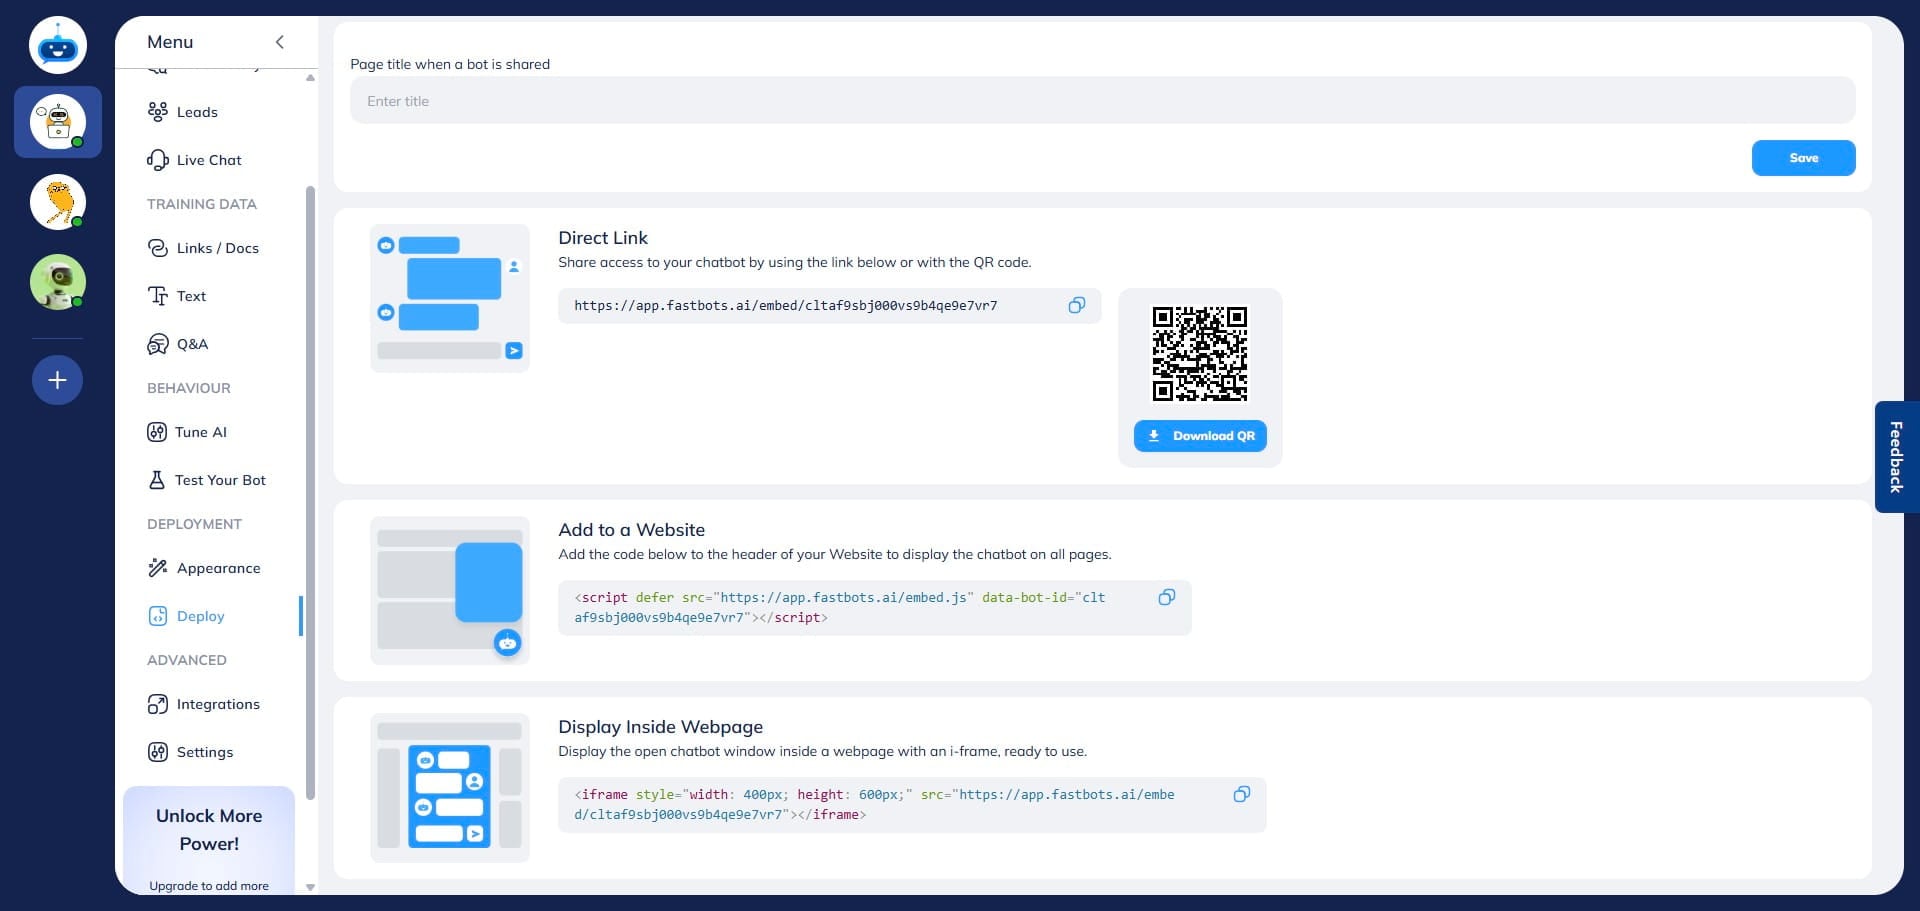Open Integrations in the sidebar
The image size is (1920, 911).
[x=217, y=704]
